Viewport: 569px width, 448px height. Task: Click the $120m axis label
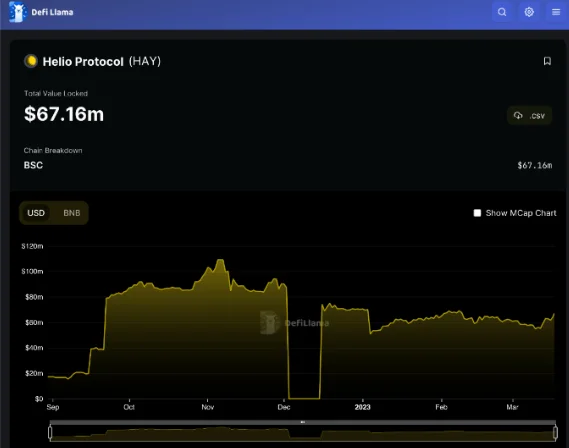point(32,246)
